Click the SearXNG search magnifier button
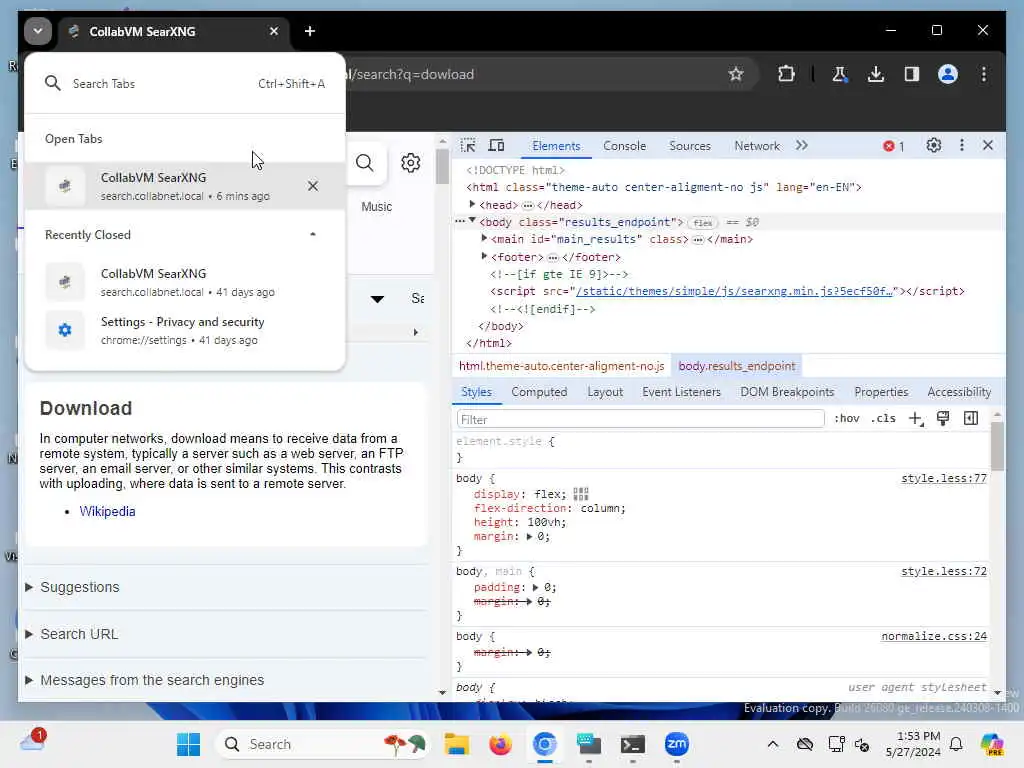The width and height of the screenshot is (1024, 768). point(364,163)
